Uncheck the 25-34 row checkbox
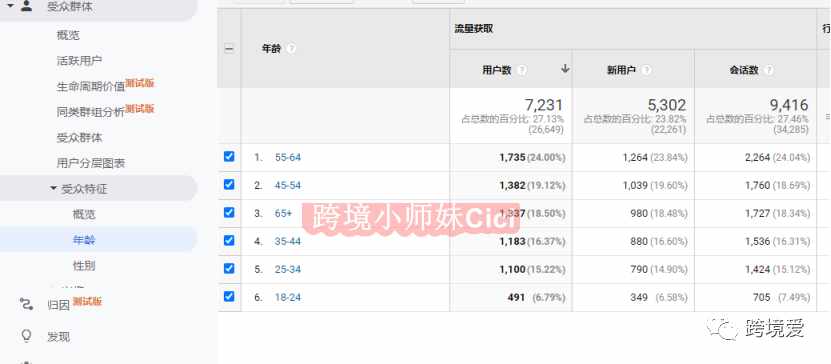 point(229,269)
